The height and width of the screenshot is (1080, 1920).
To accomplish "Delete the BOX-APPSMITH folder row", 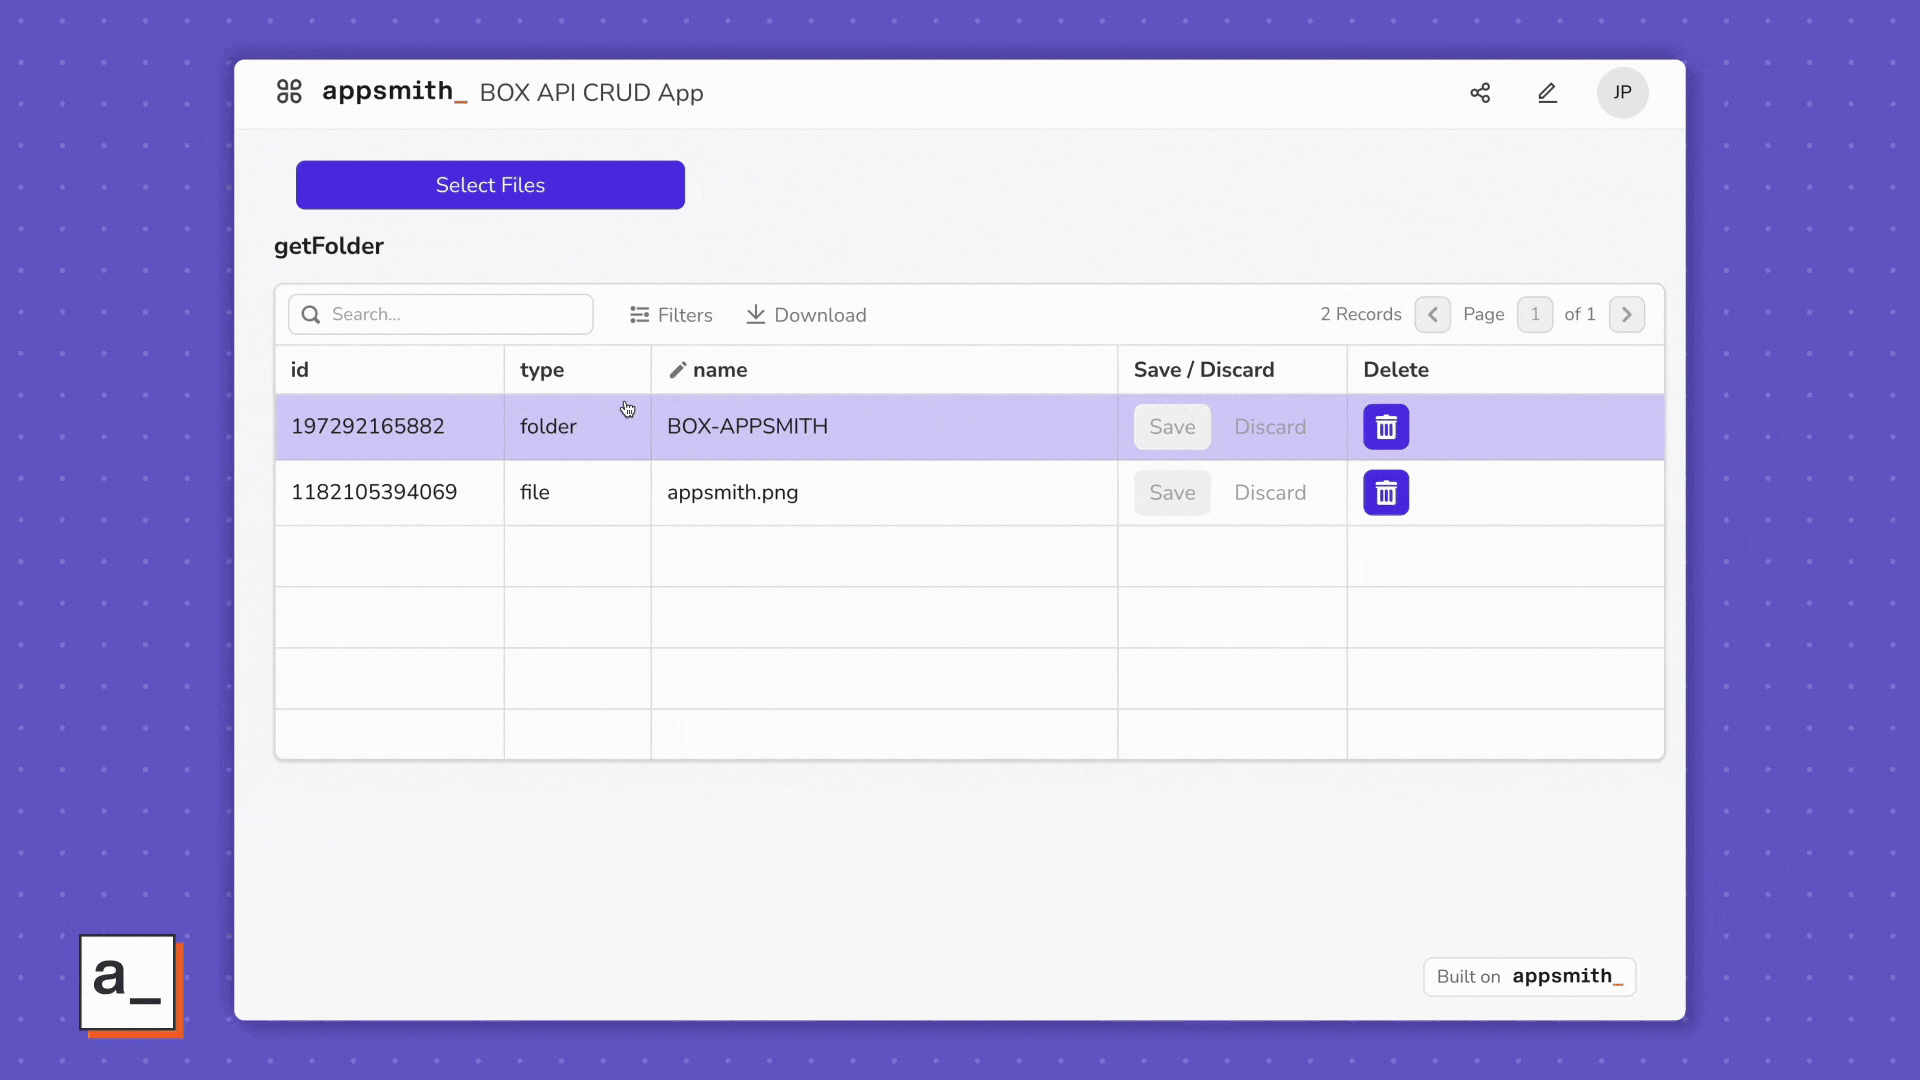I will [1386, 427].
